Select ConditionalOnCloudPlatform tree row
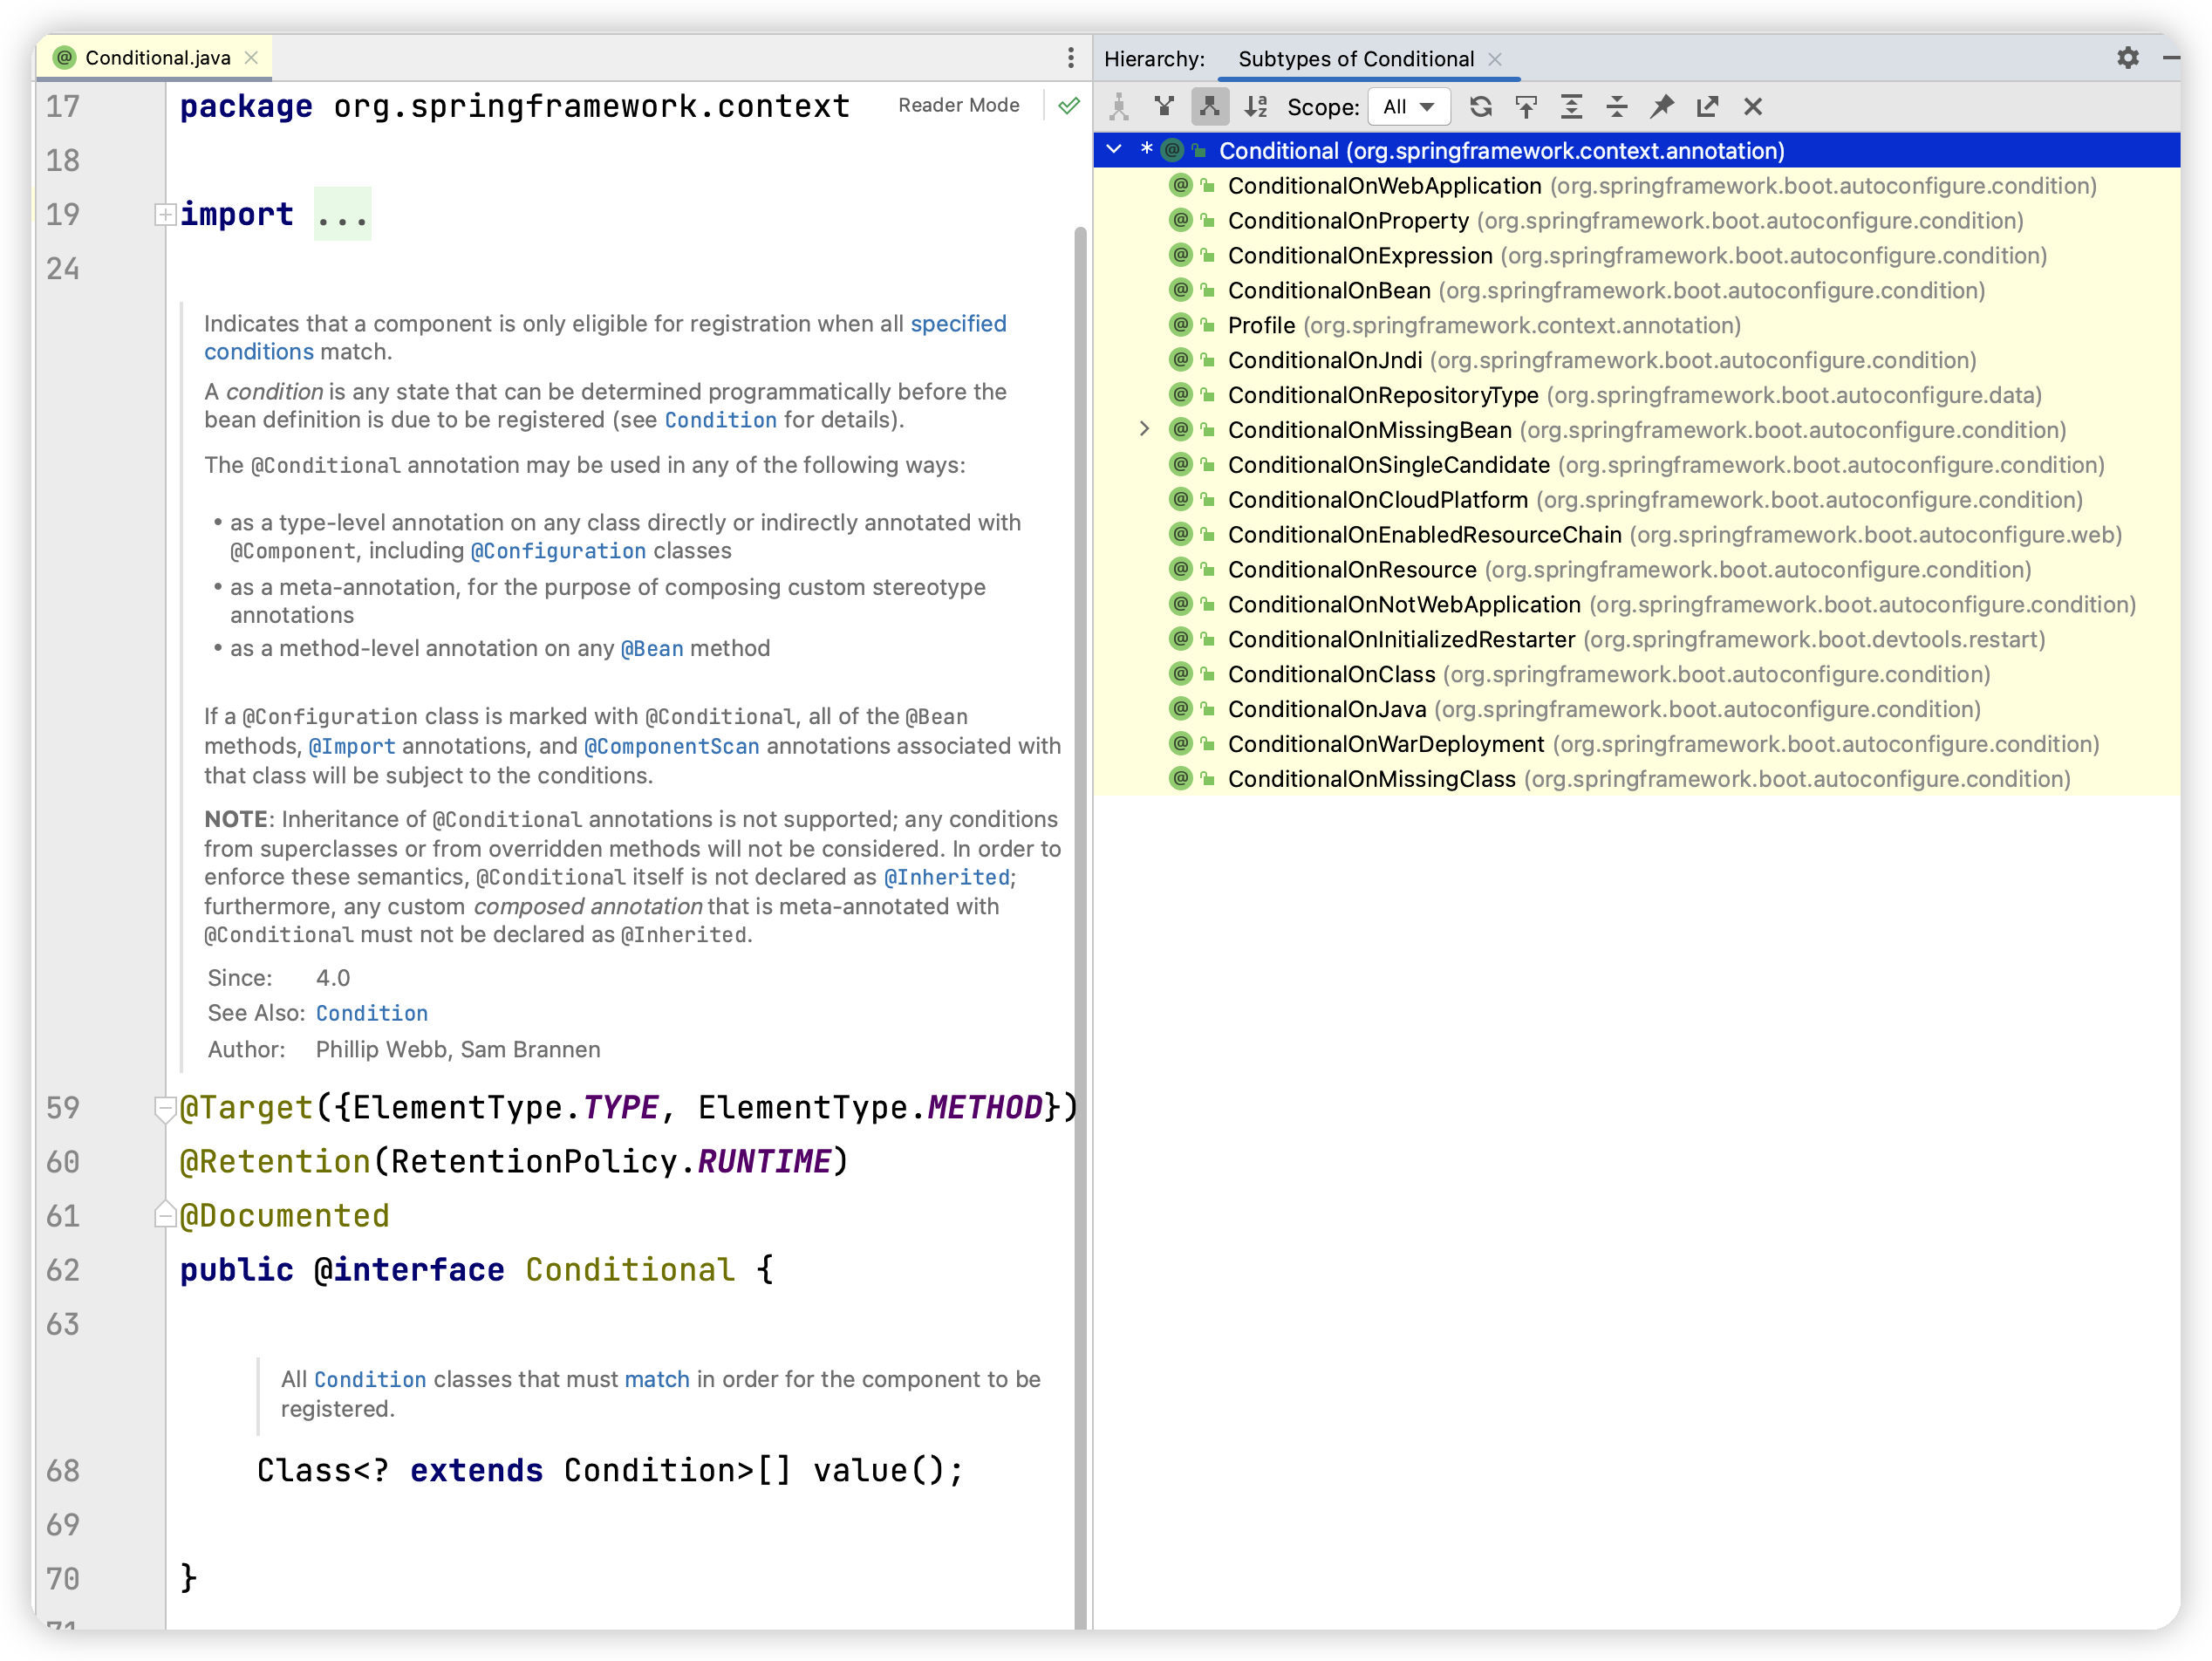Viewport: 2212px width, 1661px height. [x=1637, y=499]
